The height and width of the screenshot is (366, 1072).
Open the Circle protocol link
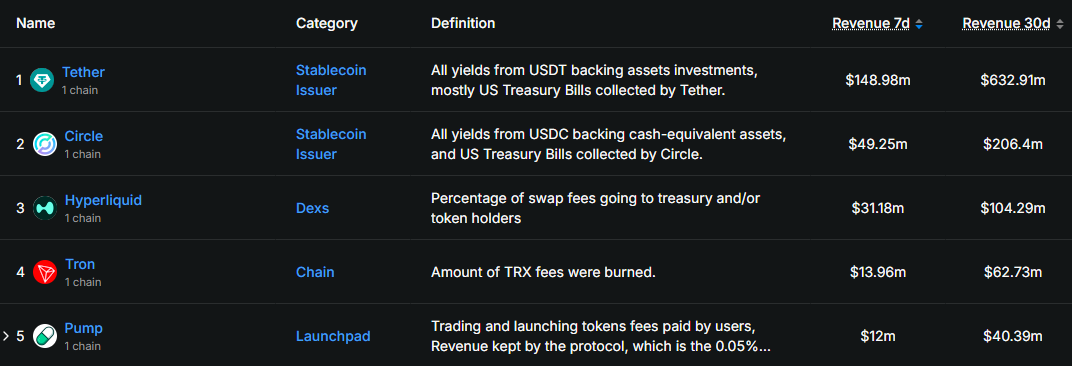click(83, 136)
